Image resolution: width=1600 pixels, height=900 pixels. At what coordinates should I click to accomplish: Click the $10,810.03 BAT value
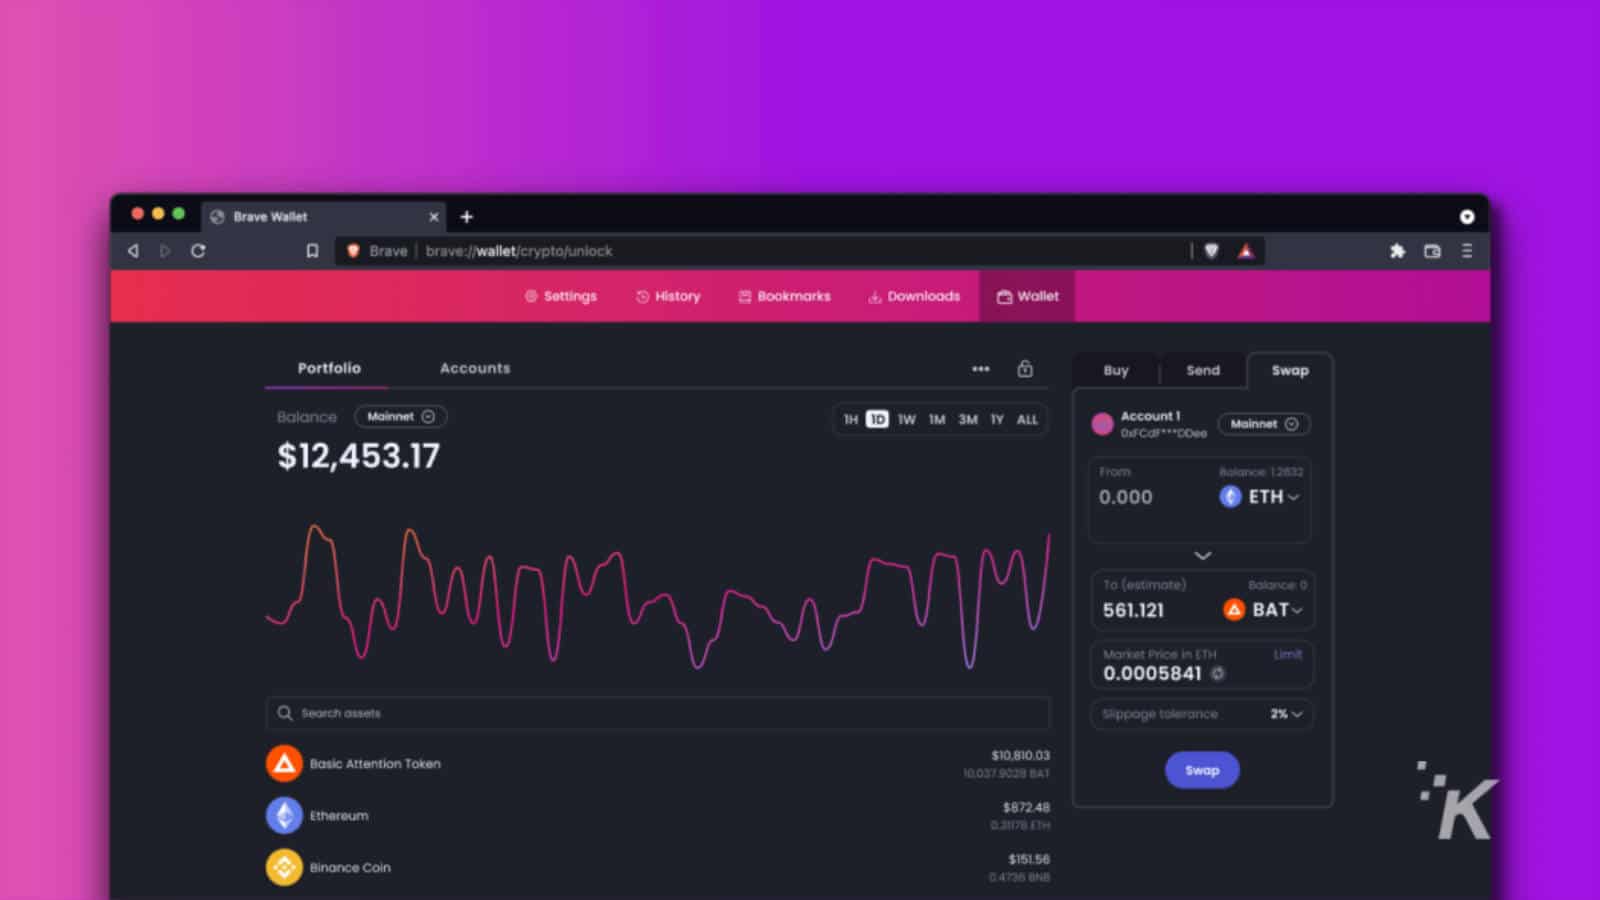[1020, 755]
